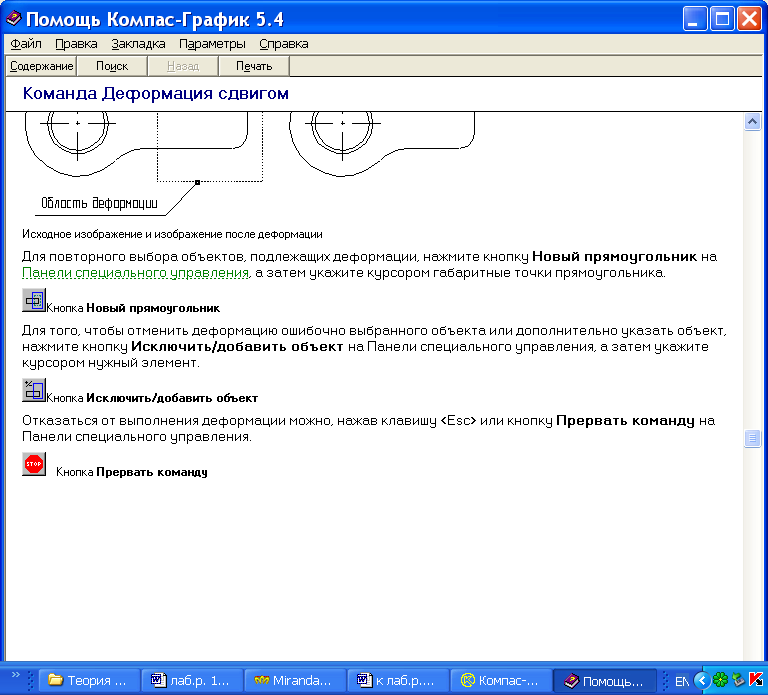Click the disabled Назад button
This screenshot has height=695, width=768.
point(183,66)
